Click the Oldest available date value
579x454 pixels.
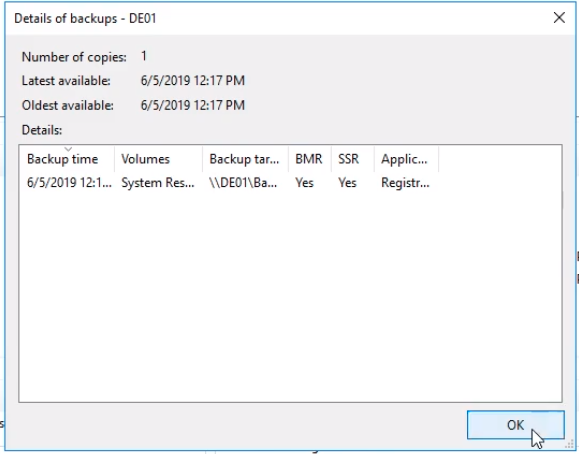point(192,105)
